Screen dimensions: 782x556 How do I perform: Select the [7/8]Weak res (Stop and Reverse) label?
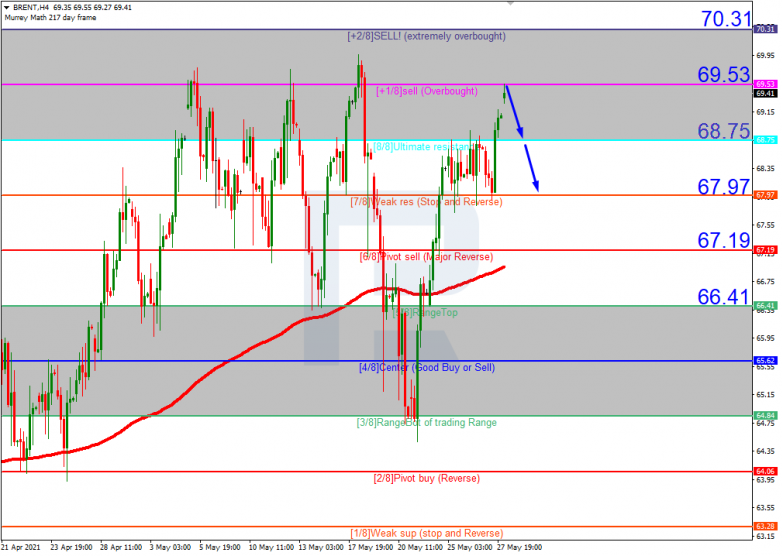(x=426, y=201)
